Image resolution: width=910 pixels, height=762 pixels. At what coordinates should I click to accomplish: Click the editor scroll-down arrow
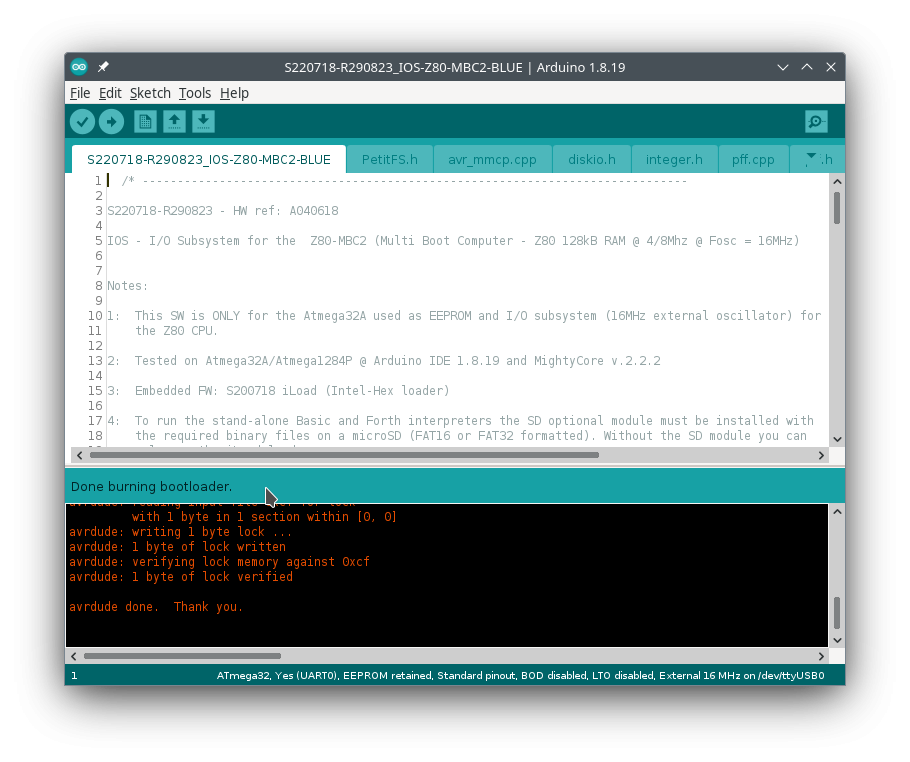837,439
